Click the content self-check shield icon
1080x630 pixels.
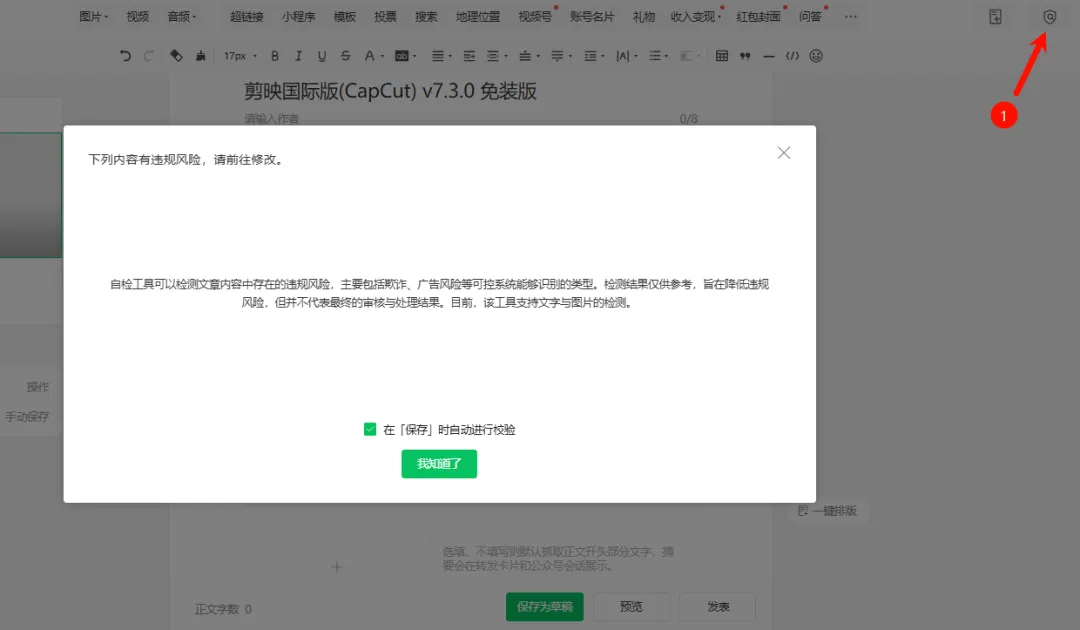[x=1049, y=17]
